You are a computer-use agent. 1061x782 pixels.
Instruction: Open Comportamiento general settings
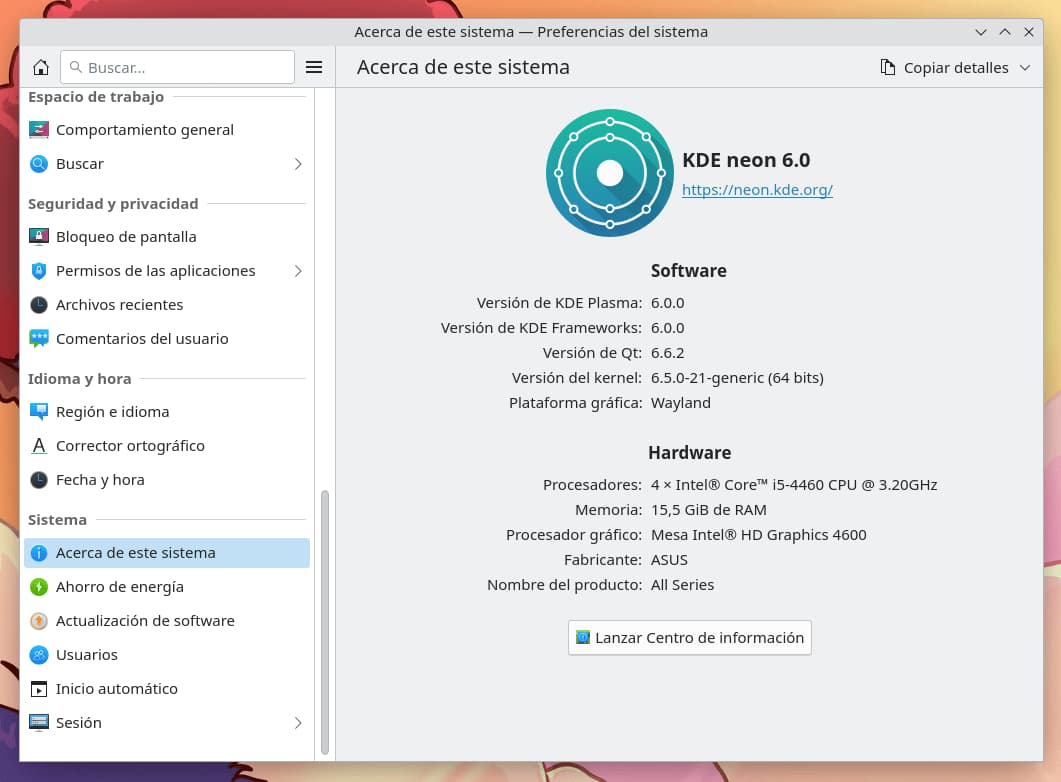tap(166, 129)
